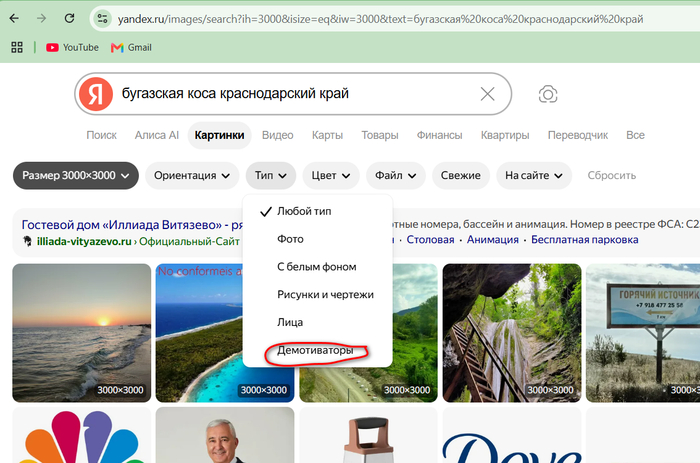The width and height of the screenshot is (700, 463).
Task: Open the illiada-vityazevo.ru site link
Action: tap(84, 241)
